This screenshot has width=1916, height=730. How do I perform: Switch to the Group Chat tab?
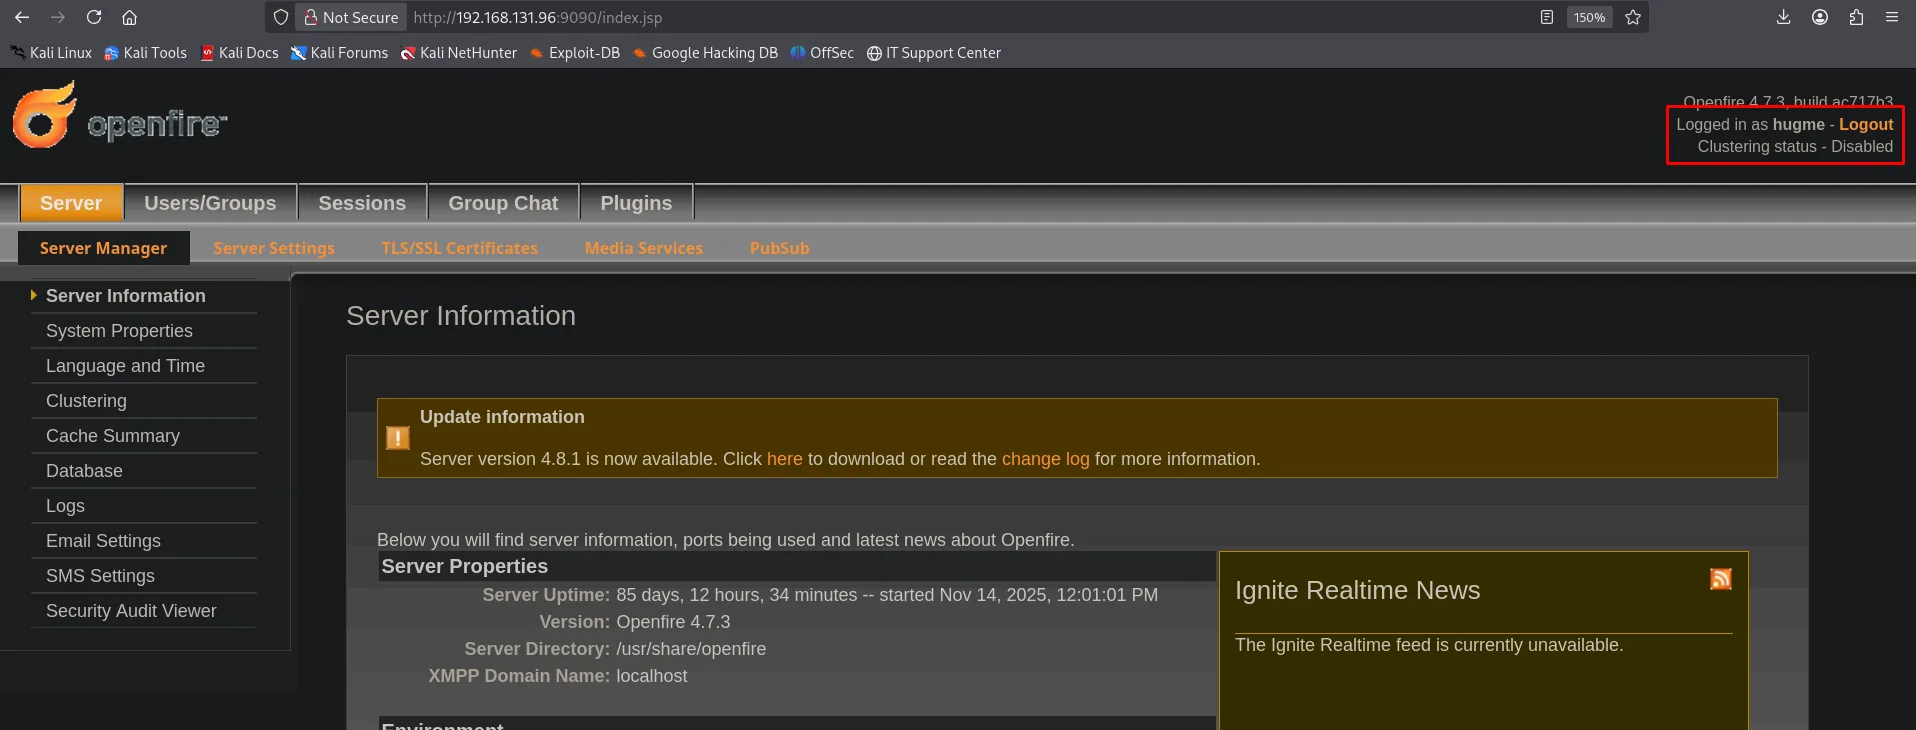click(x=503, y=203)
